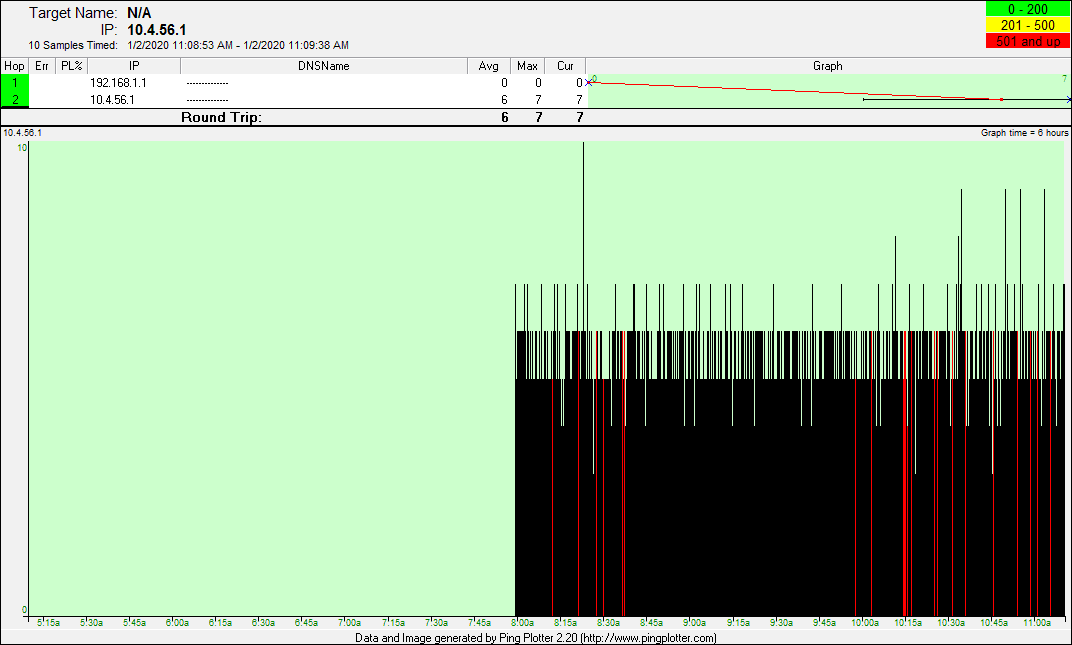1072x645 pixels.
Task: Click the Graph column header
Action: pyautogui.click(x=827, y=66)
